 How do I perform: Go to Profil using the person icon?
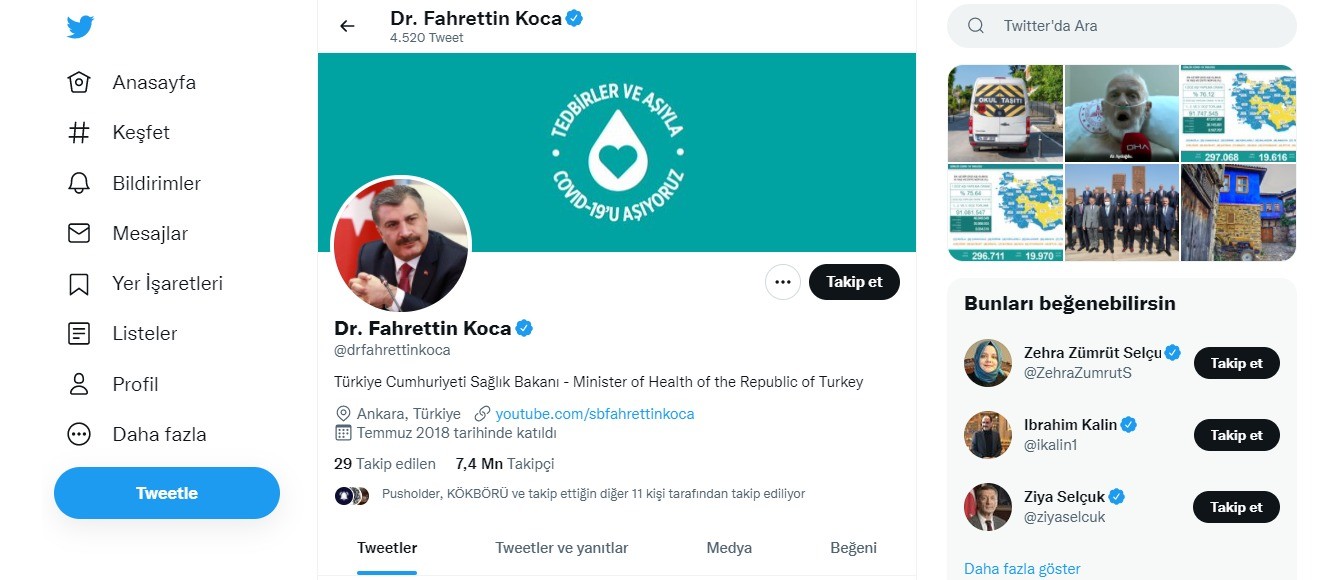tap(80, 383)
